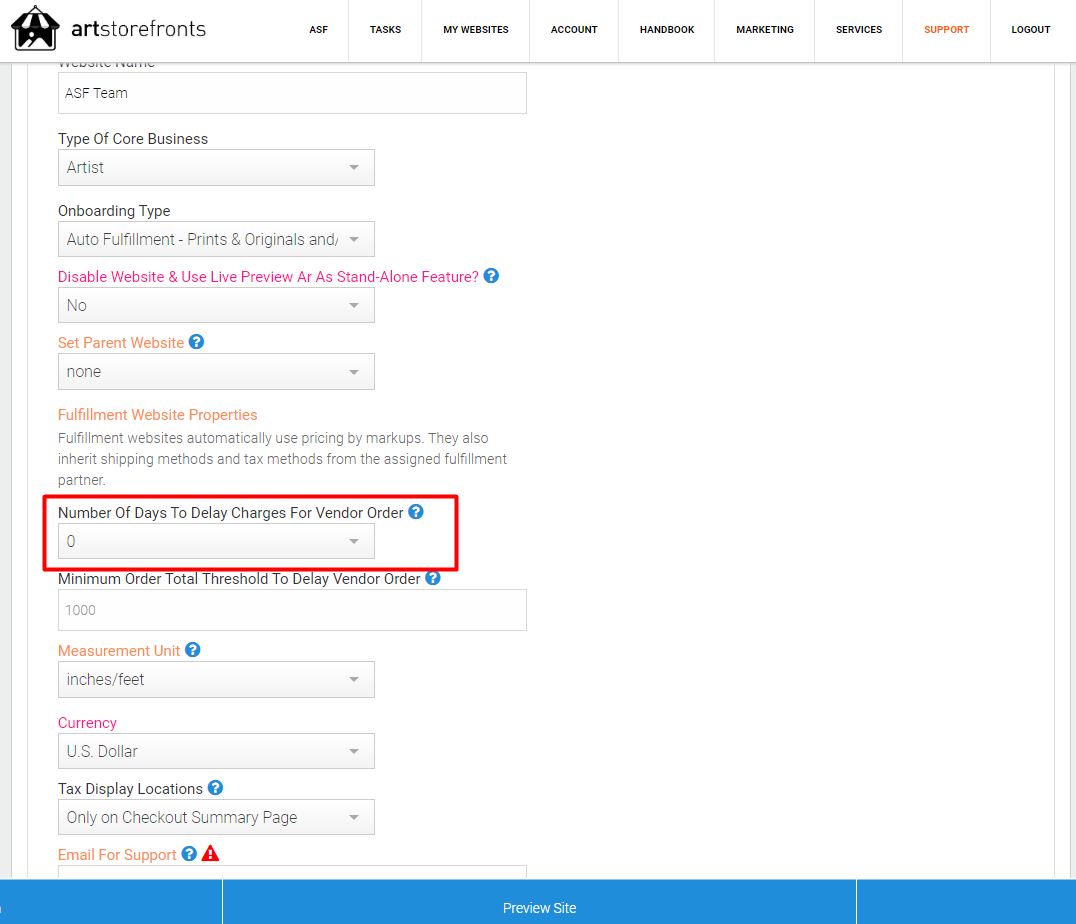Open help icon next to Measurement Unit
This screenshot has width=1076, height=924.
pyautogui.click(x=193, y=650)
